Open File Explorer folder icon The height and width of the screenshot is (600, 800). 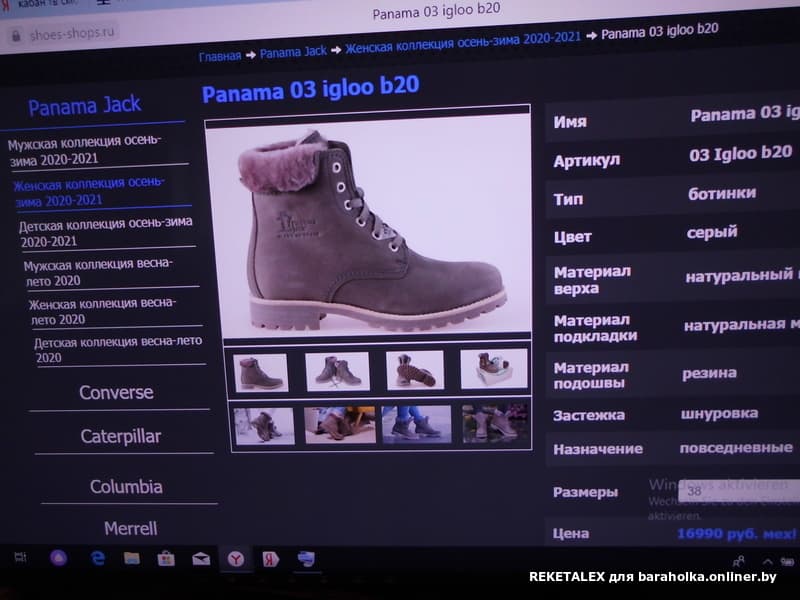click(132, 558)
